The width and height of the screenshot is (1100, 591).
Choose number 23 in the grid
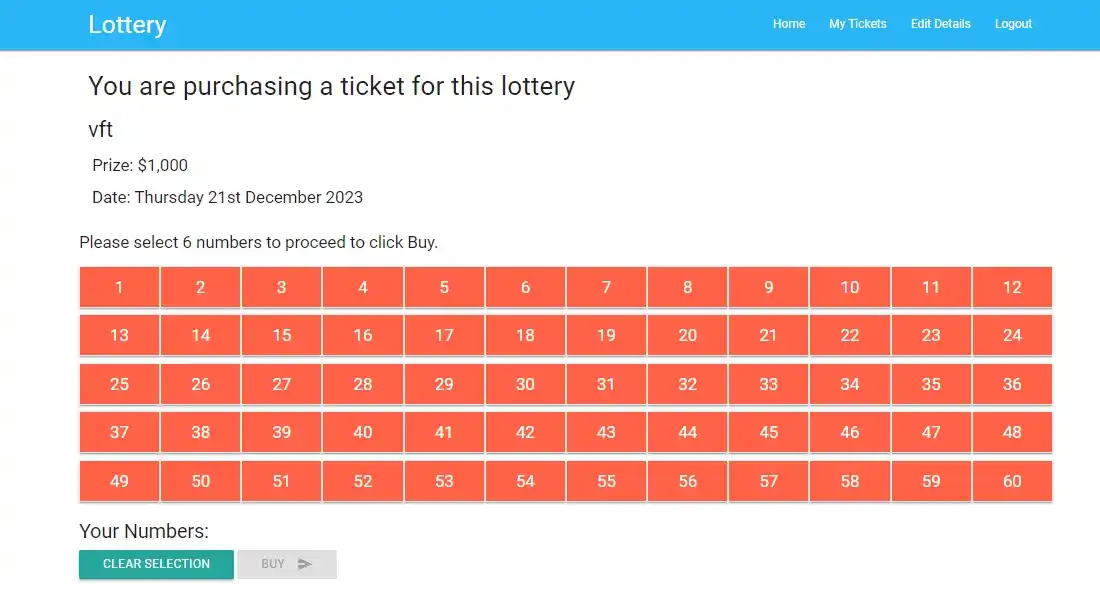(x=931, y=335)
